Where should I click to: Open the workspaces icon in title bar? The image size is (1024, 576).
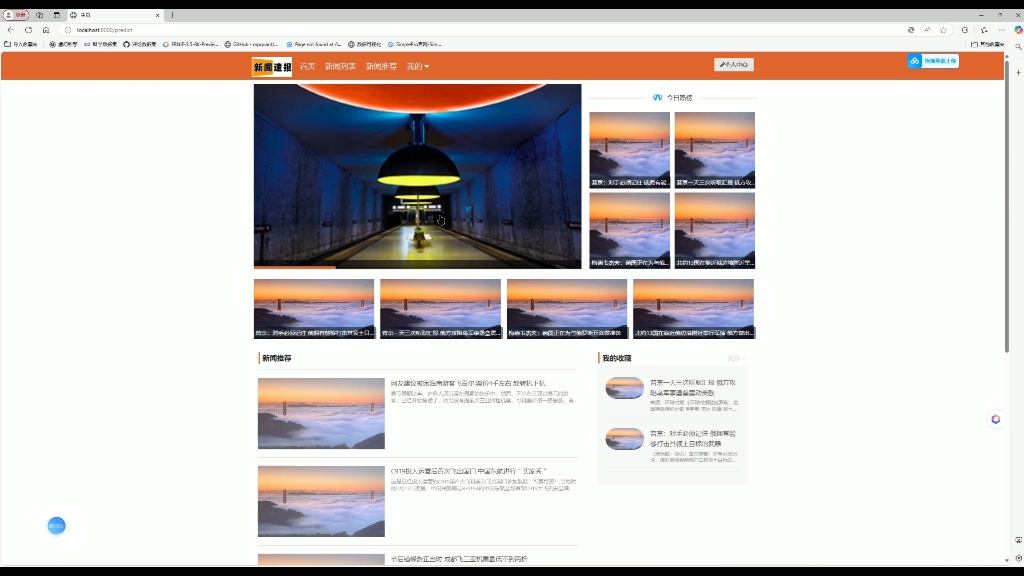click(x=39, y=15)
